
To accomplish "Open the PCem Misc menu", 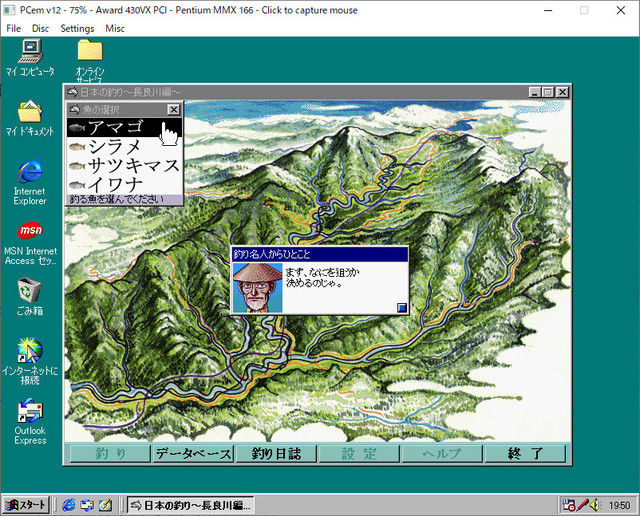I will [115, 28].
